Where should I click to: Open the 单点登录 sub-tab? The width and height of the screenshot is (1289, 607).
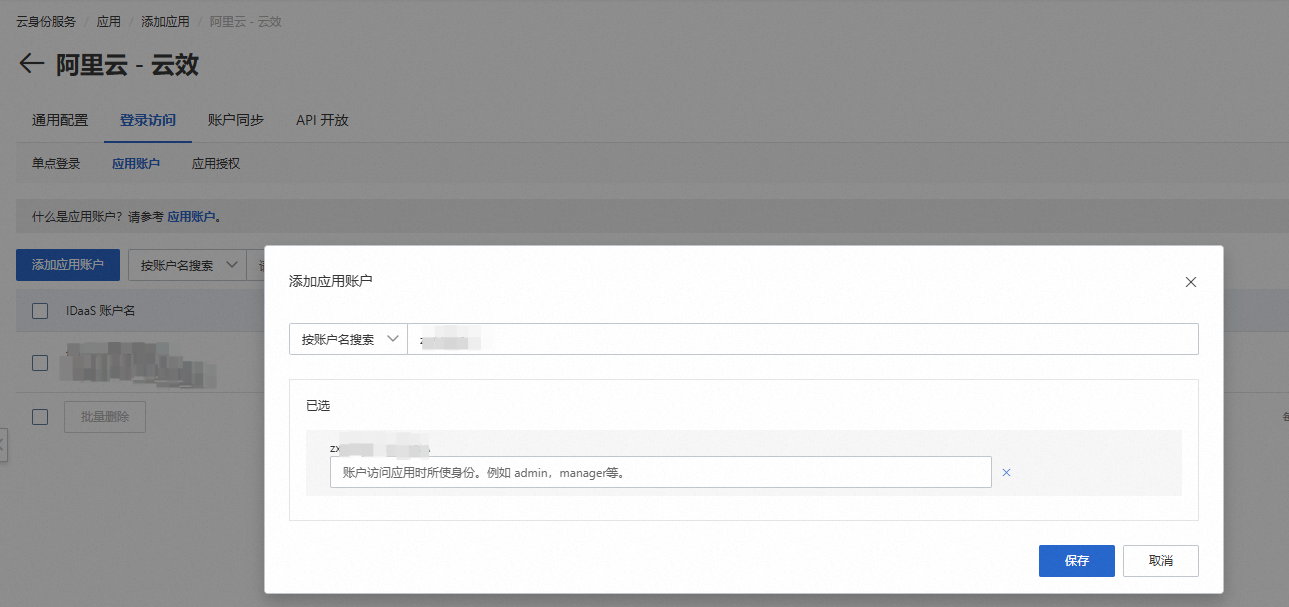tap(56, 163)
